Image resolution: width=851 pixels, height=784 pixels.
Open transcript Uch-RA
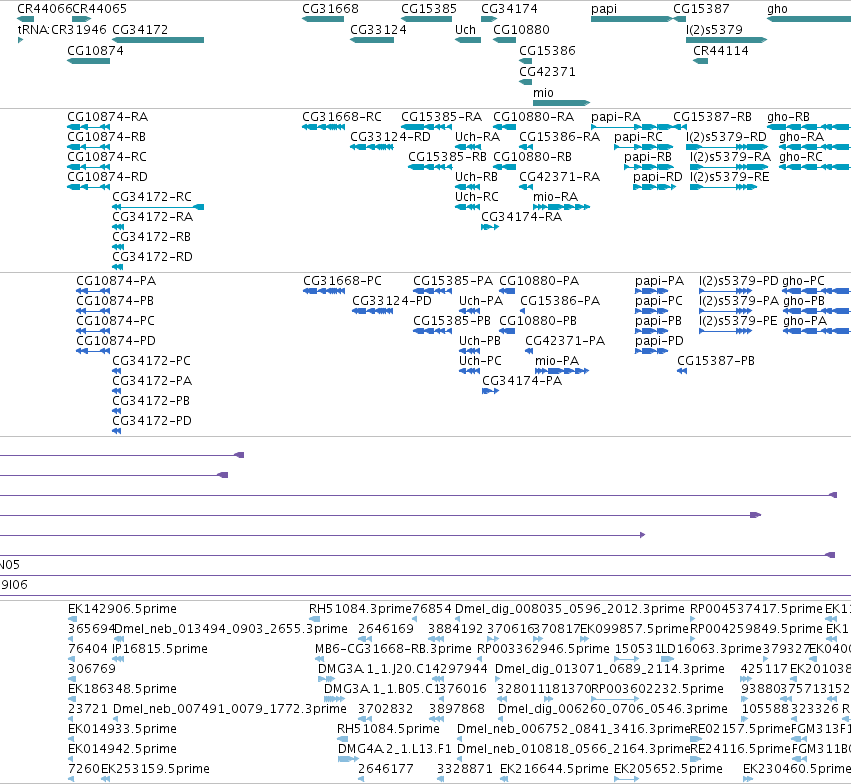(477, 137)
